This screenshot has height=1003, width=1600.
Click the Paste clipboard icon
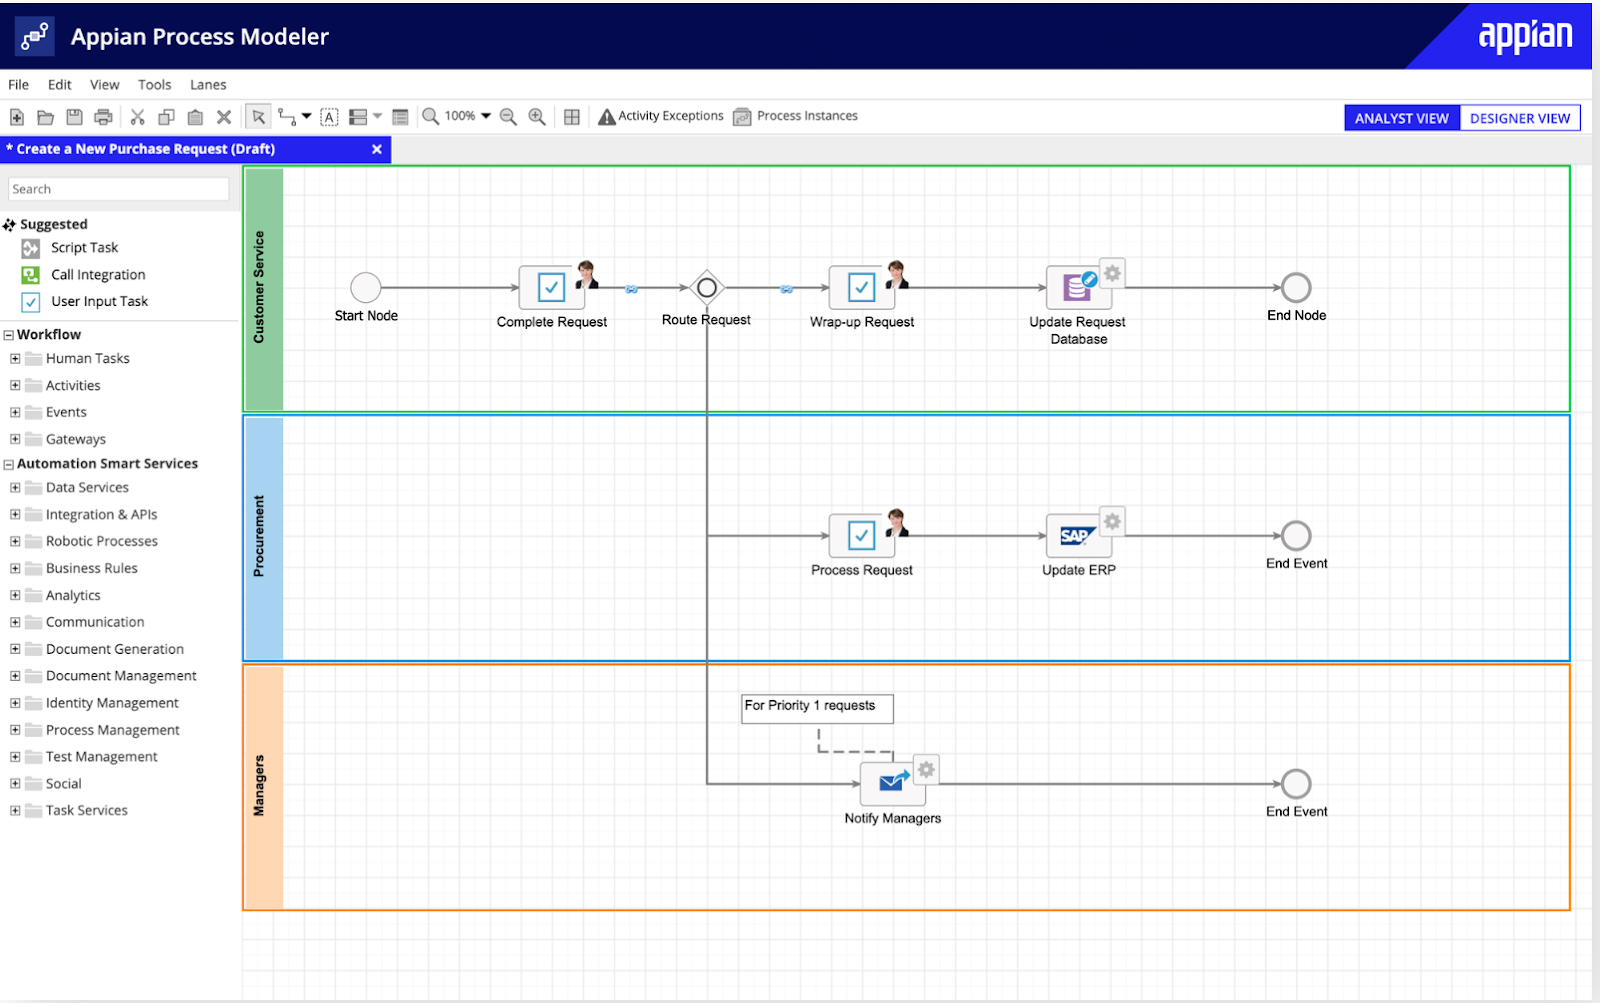(196, 117)
